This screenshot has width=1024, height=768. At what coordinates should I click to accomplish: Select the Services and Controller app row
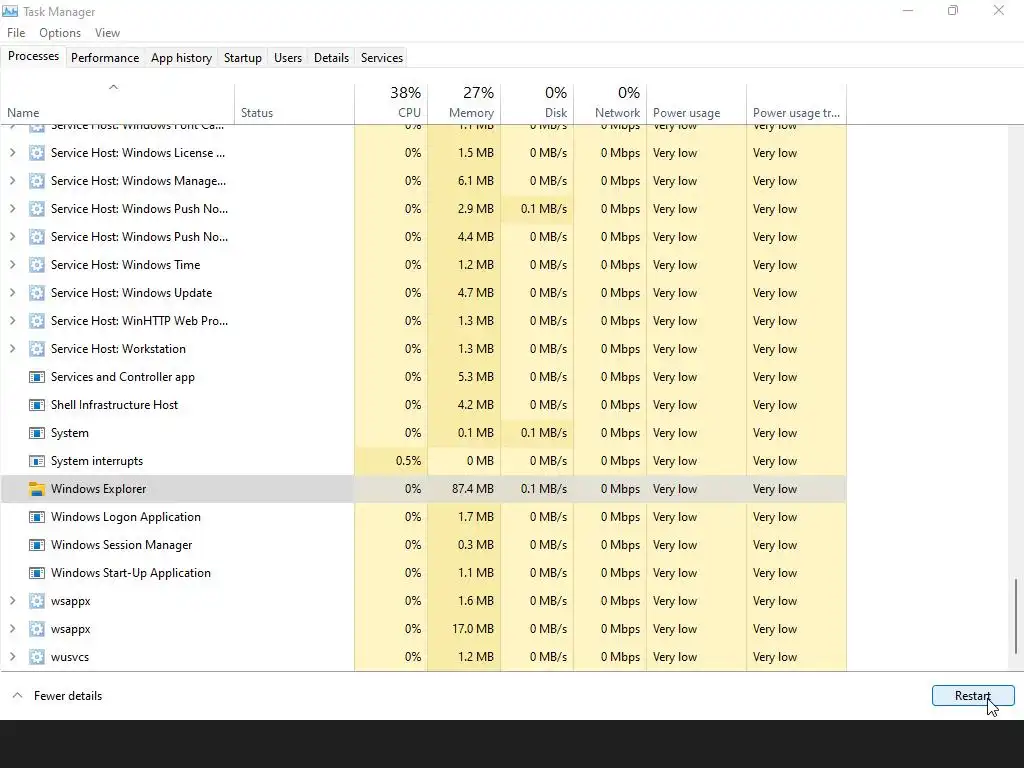tap(423, 377)
